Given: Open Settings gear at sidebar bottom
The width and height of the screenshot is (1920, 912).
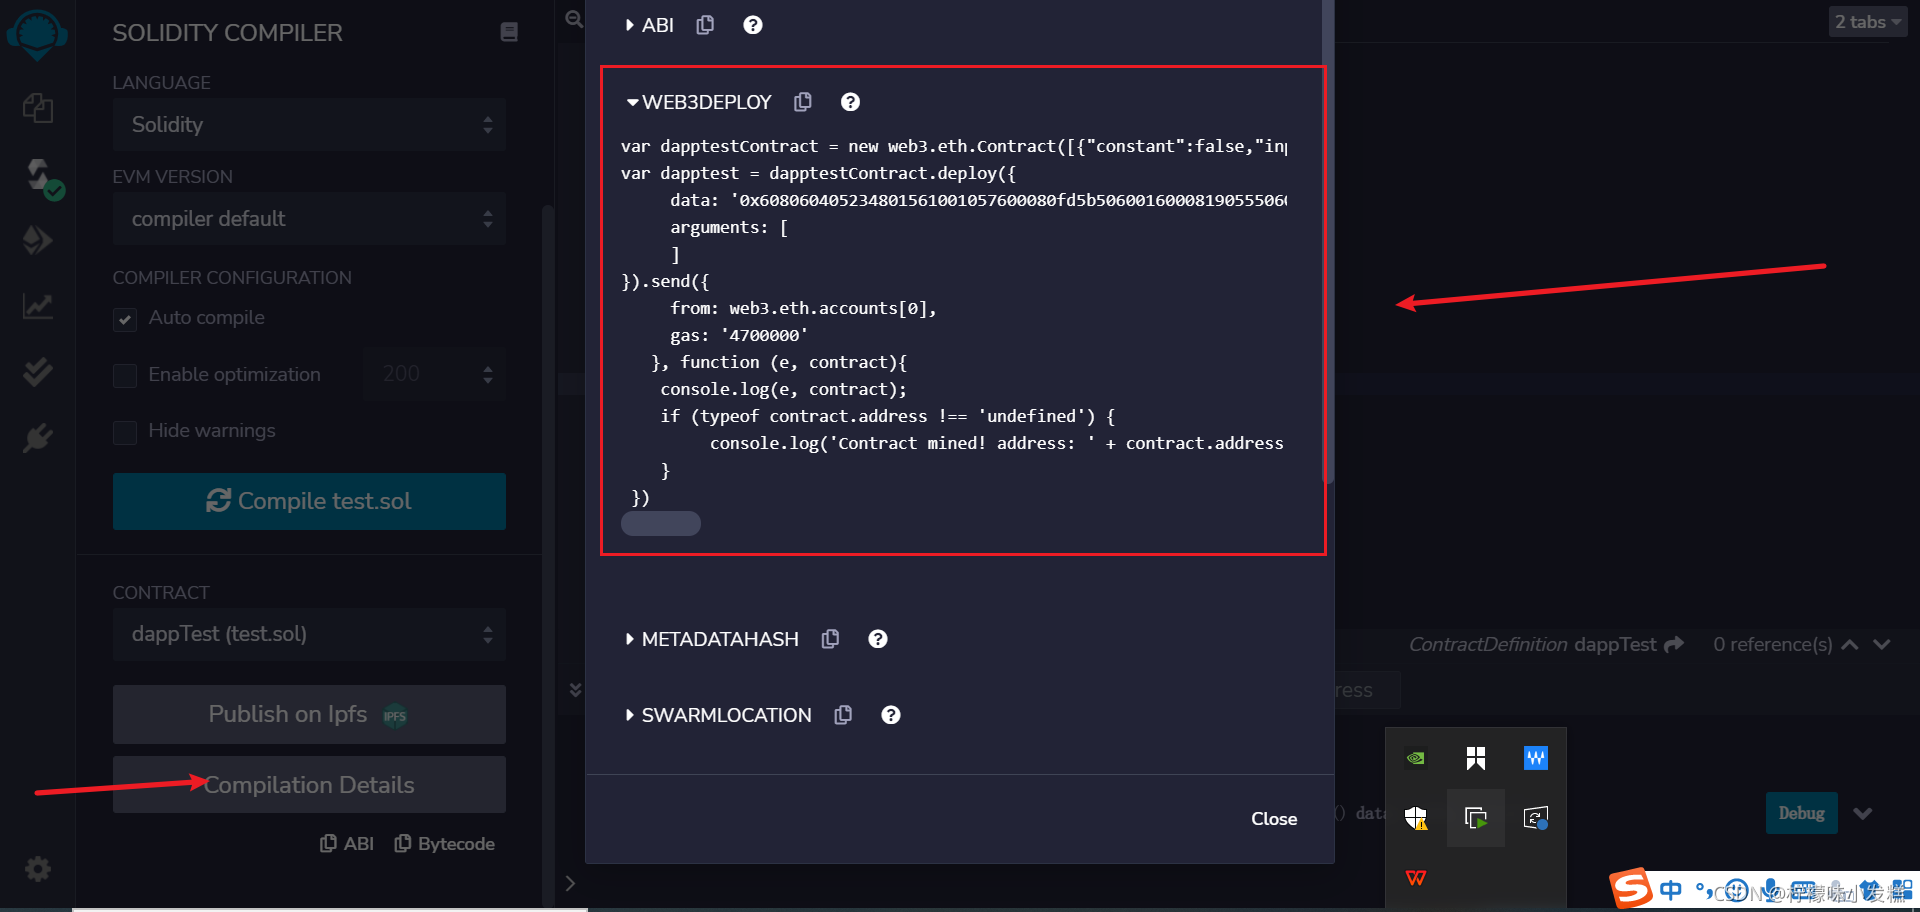Looking at the screenshot, I should tap(37, 869).
